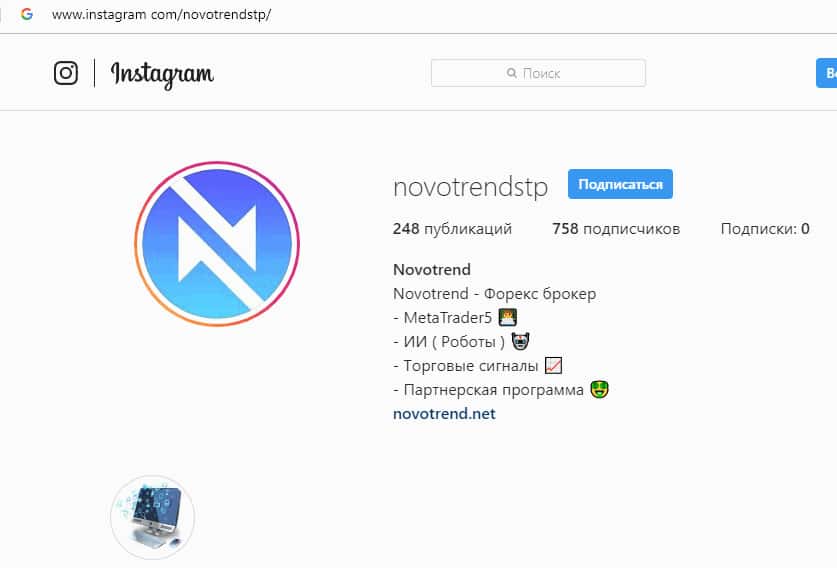Open the Подписки: 0 following list
Viewport: 837px width, 568px height.
765,229
